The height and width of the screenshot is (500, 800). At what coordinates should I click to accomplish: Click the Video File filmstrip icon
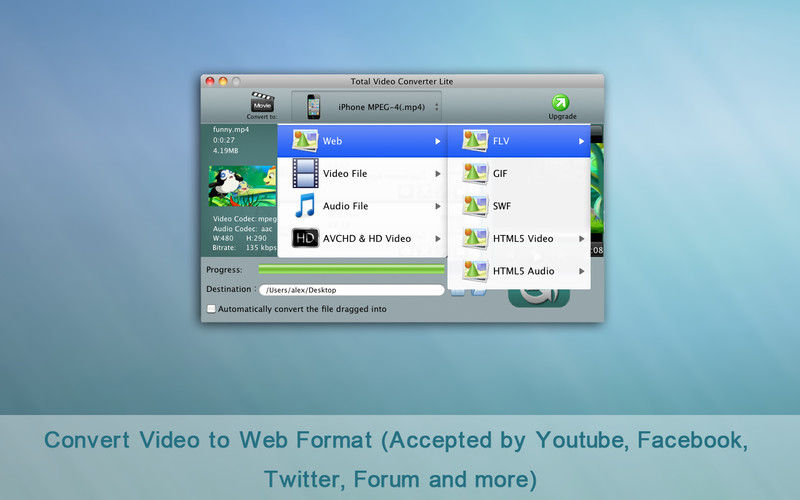pyautogui.click(x=305, y=173)
